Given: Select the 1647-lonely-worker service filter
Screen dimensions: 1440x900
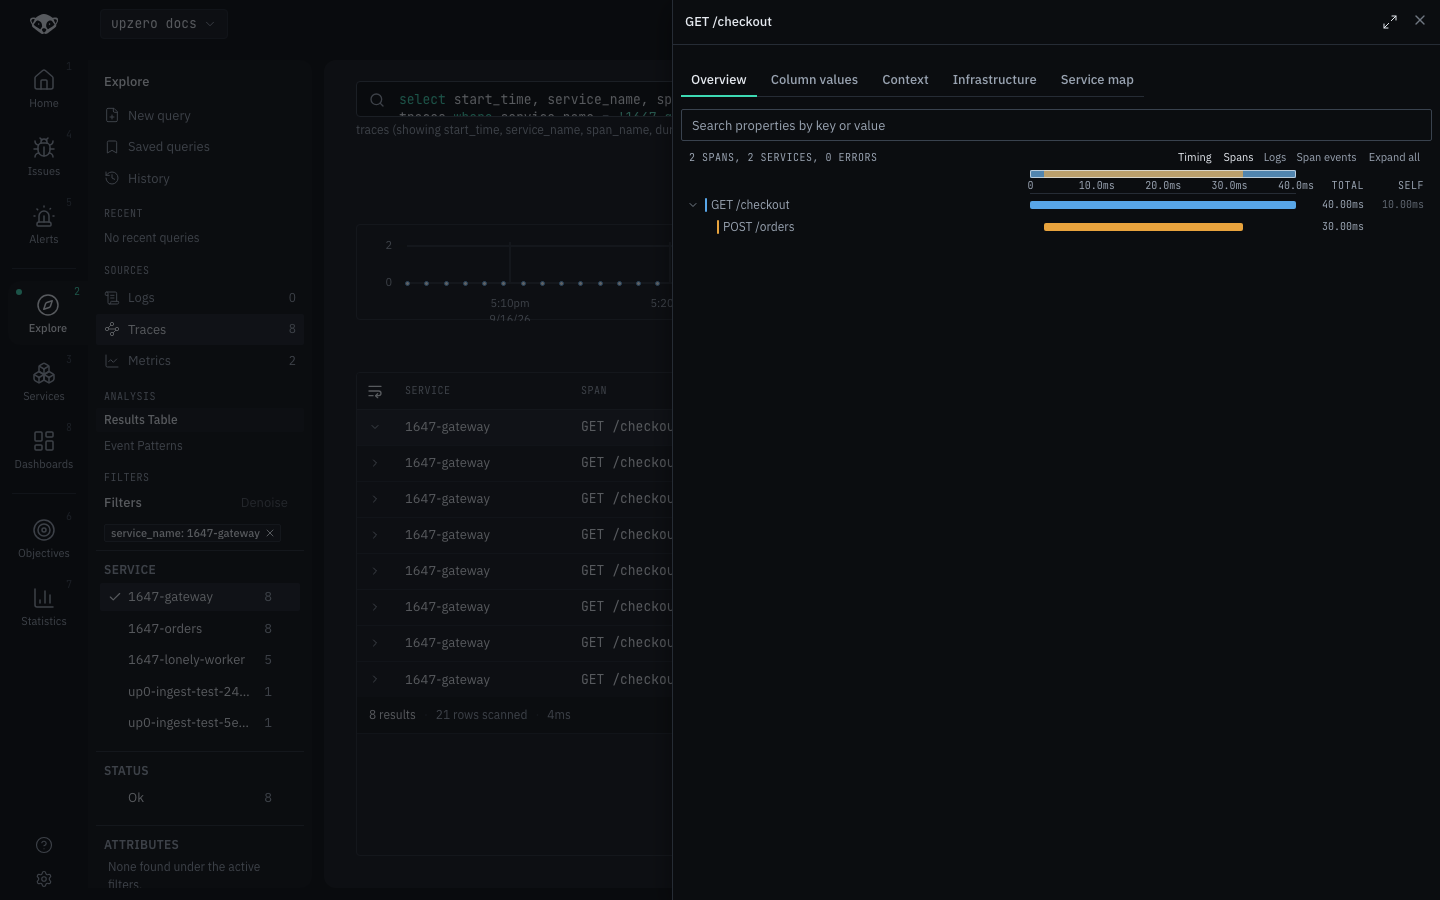Looking at the screenshot, I should 200,660.
